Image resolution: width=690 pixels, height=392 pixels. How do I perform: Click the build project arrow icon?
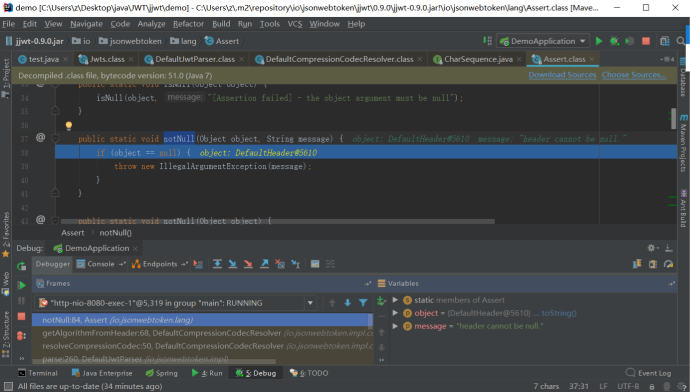(x=487, y=40)
